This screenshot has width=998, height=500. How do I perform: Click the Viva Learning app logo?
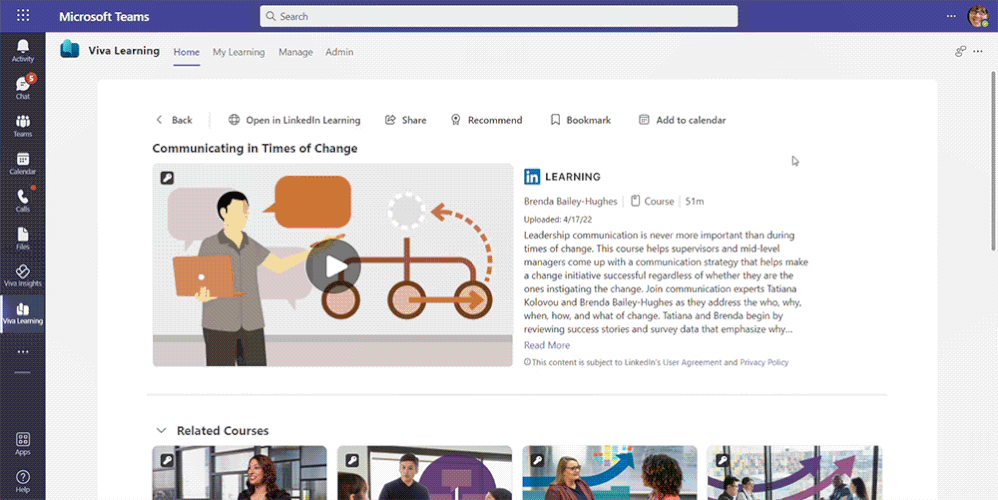(x=70, y=50)
